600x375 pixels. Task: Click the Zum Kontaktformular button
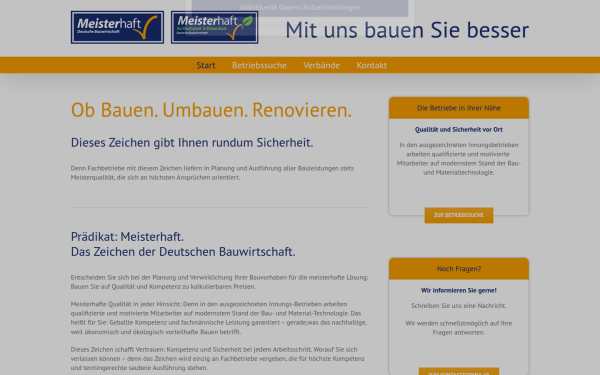click(x=459, y=372)
